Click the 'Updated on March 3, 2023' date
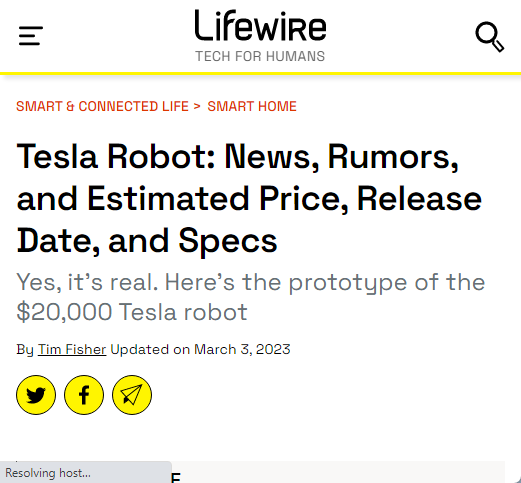The height and width of the screenshot is (483, 521). (200, 349)
